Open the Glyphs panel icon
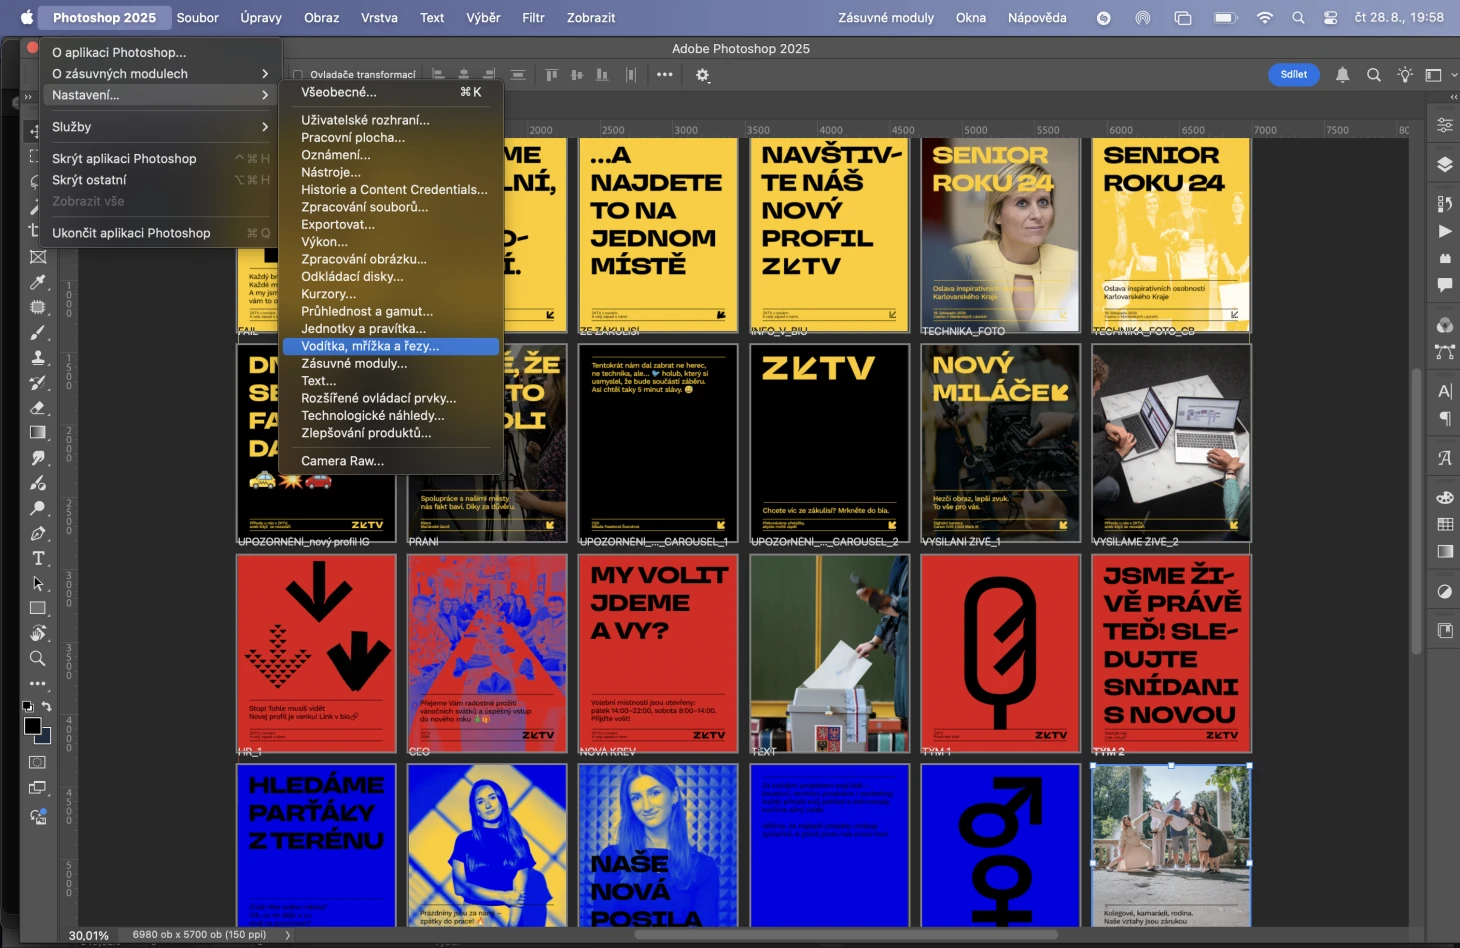This screenshot has height=948, width=1460. 1444,458
